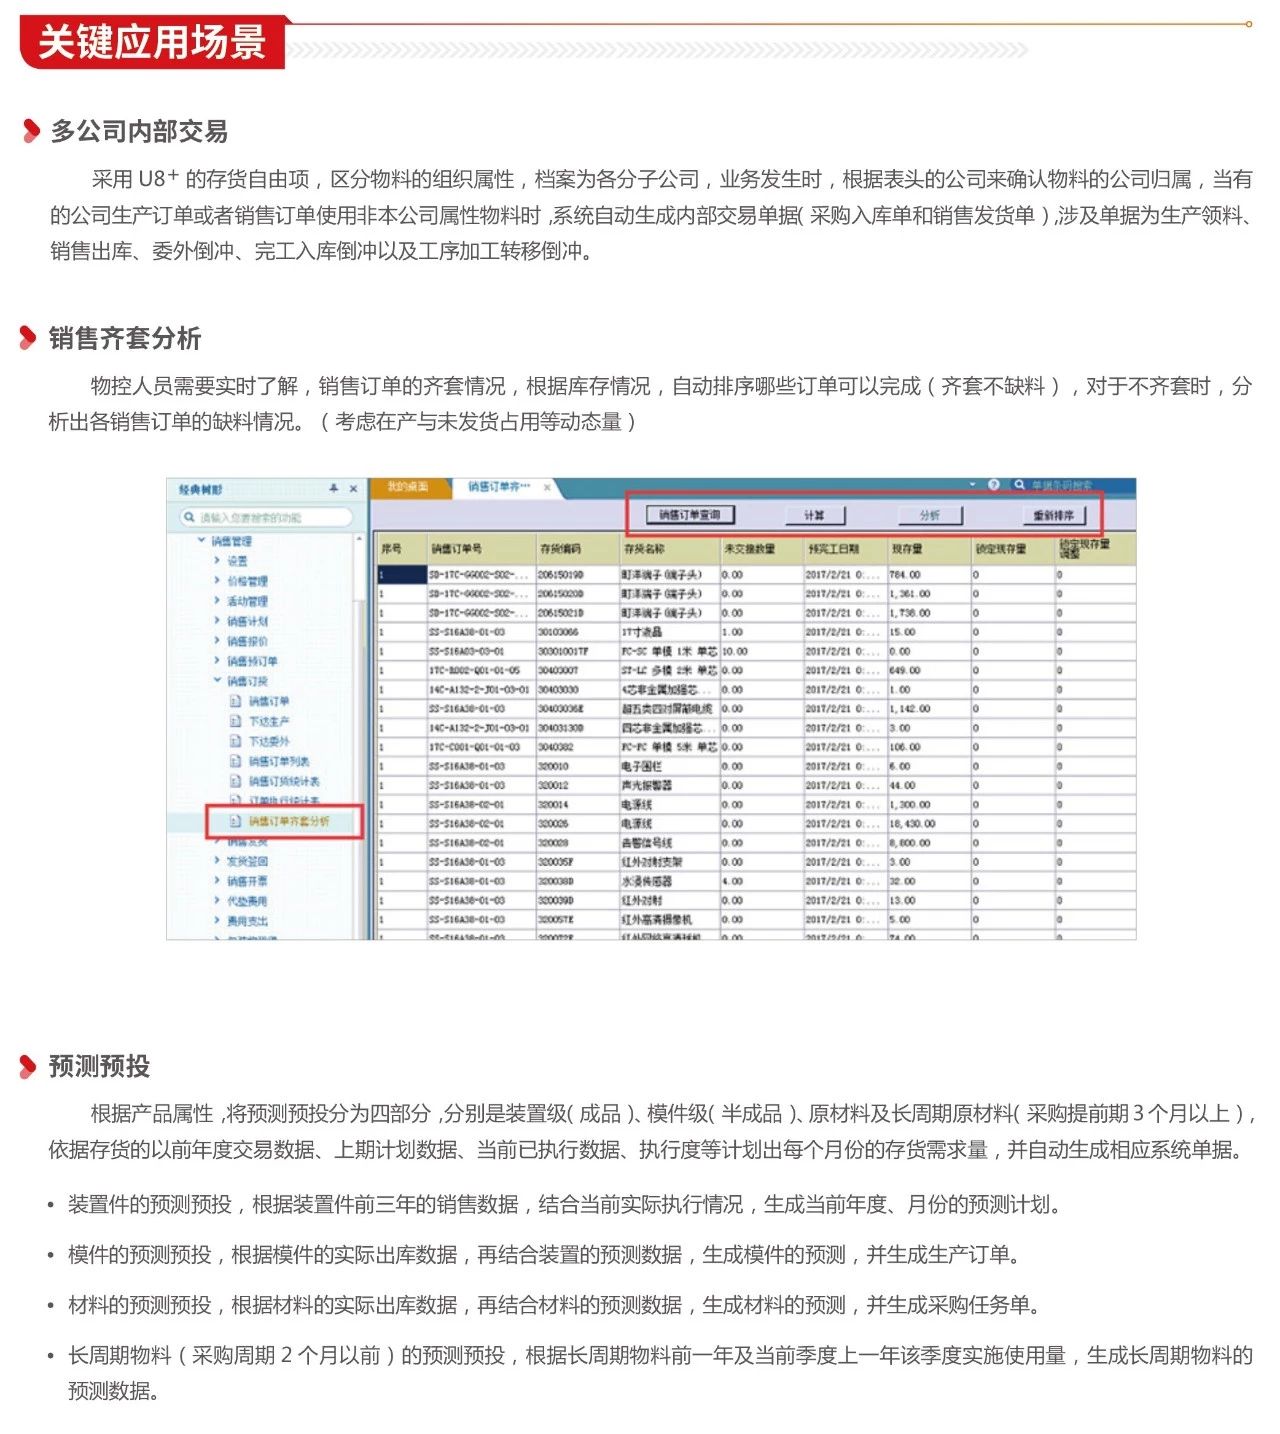Select the quantity cell 10.00
The width and height of the screenshot is (1280, 1434).
761,651
